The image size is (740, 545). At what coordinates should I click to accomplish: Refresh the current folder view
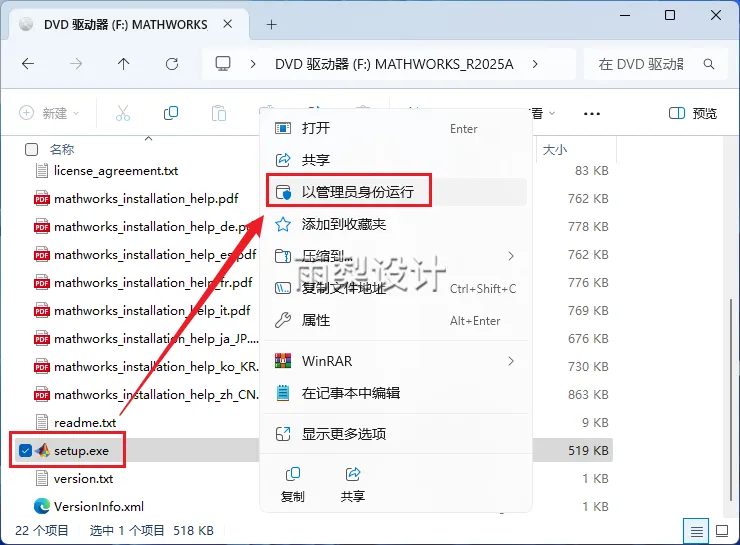(x=172, y=64)
